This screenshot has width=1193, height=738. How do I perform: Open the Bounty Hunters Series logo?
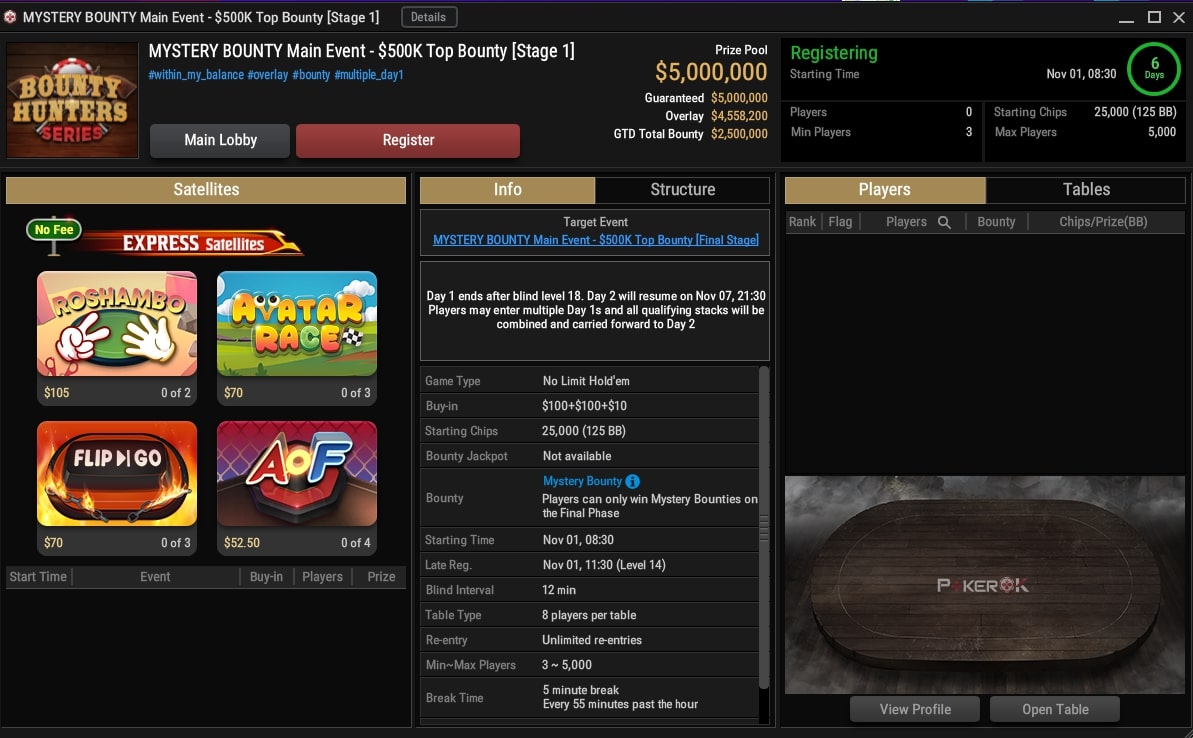[72, 100]
